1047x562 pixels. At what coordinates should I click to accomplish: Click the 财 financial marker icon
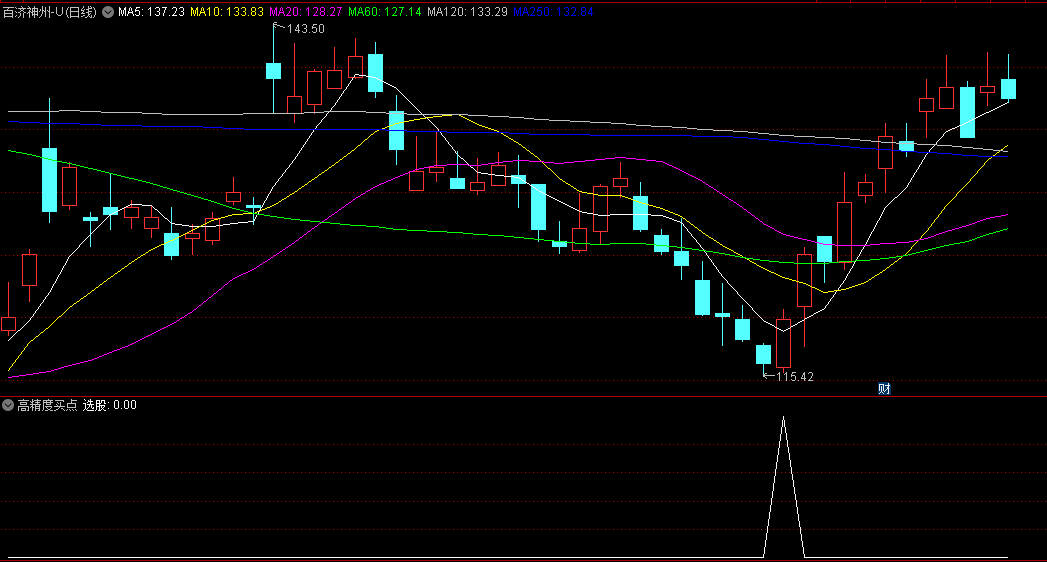(x=884, y=388)
